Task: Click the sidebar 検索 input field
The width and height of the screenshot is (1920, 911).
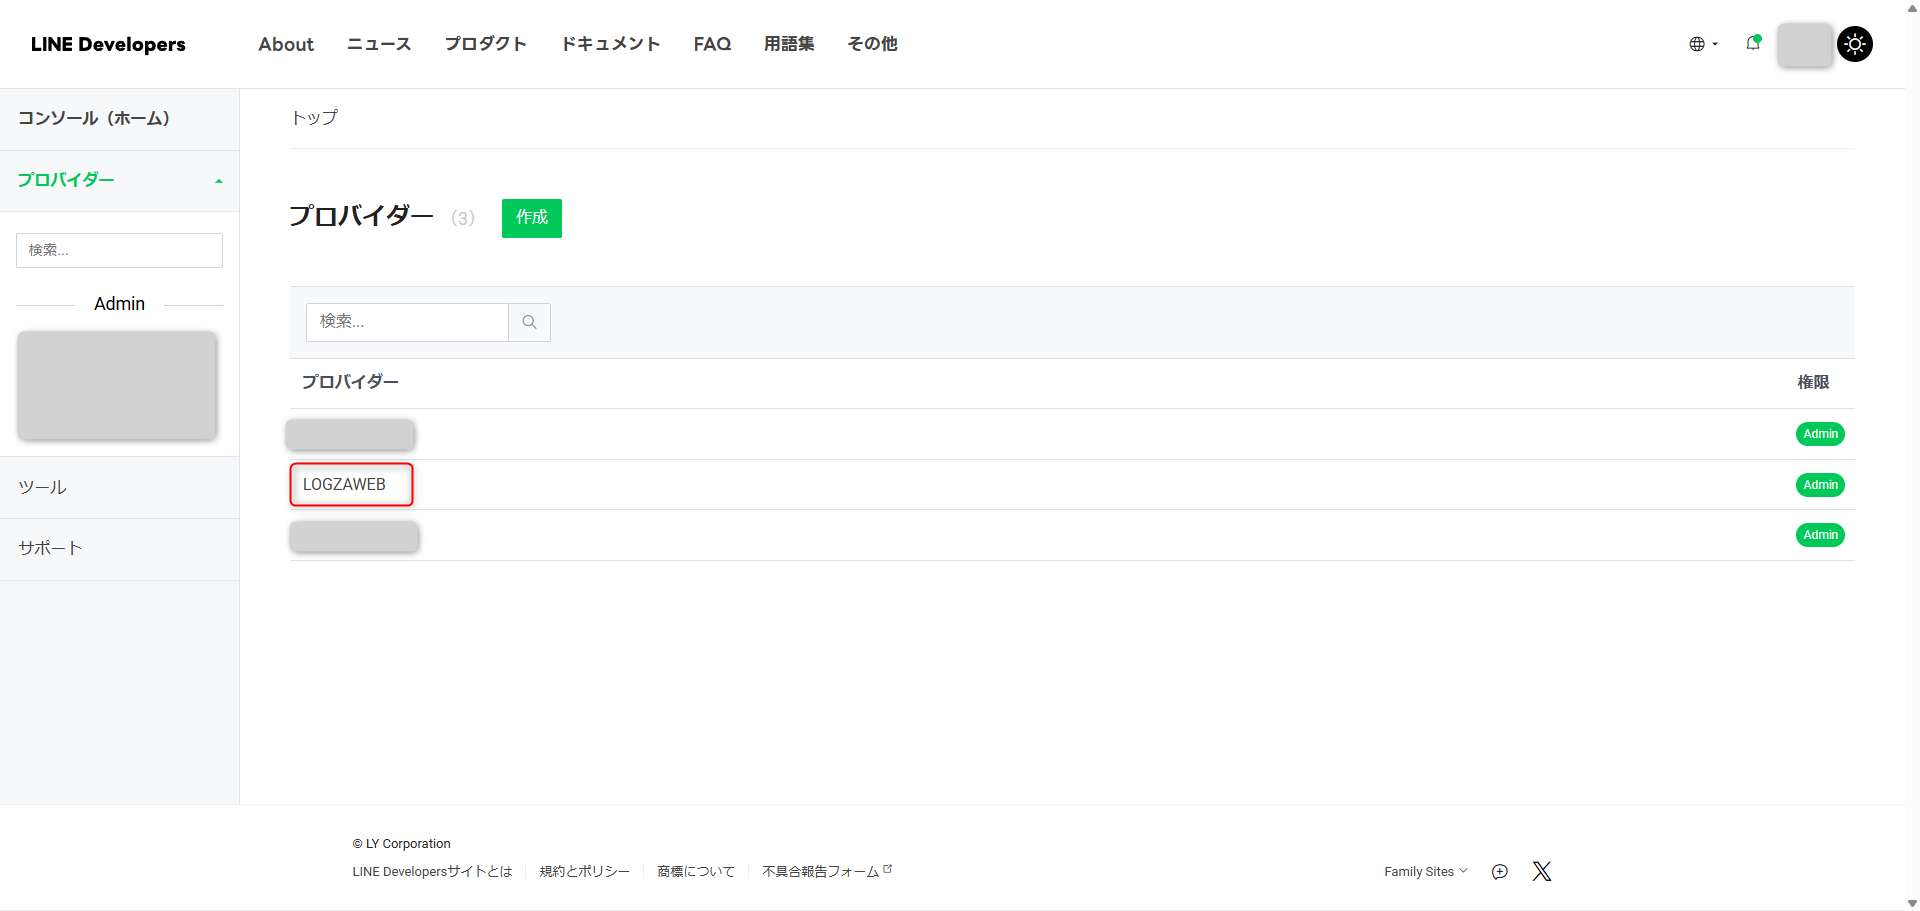Action: coord(119,250)
